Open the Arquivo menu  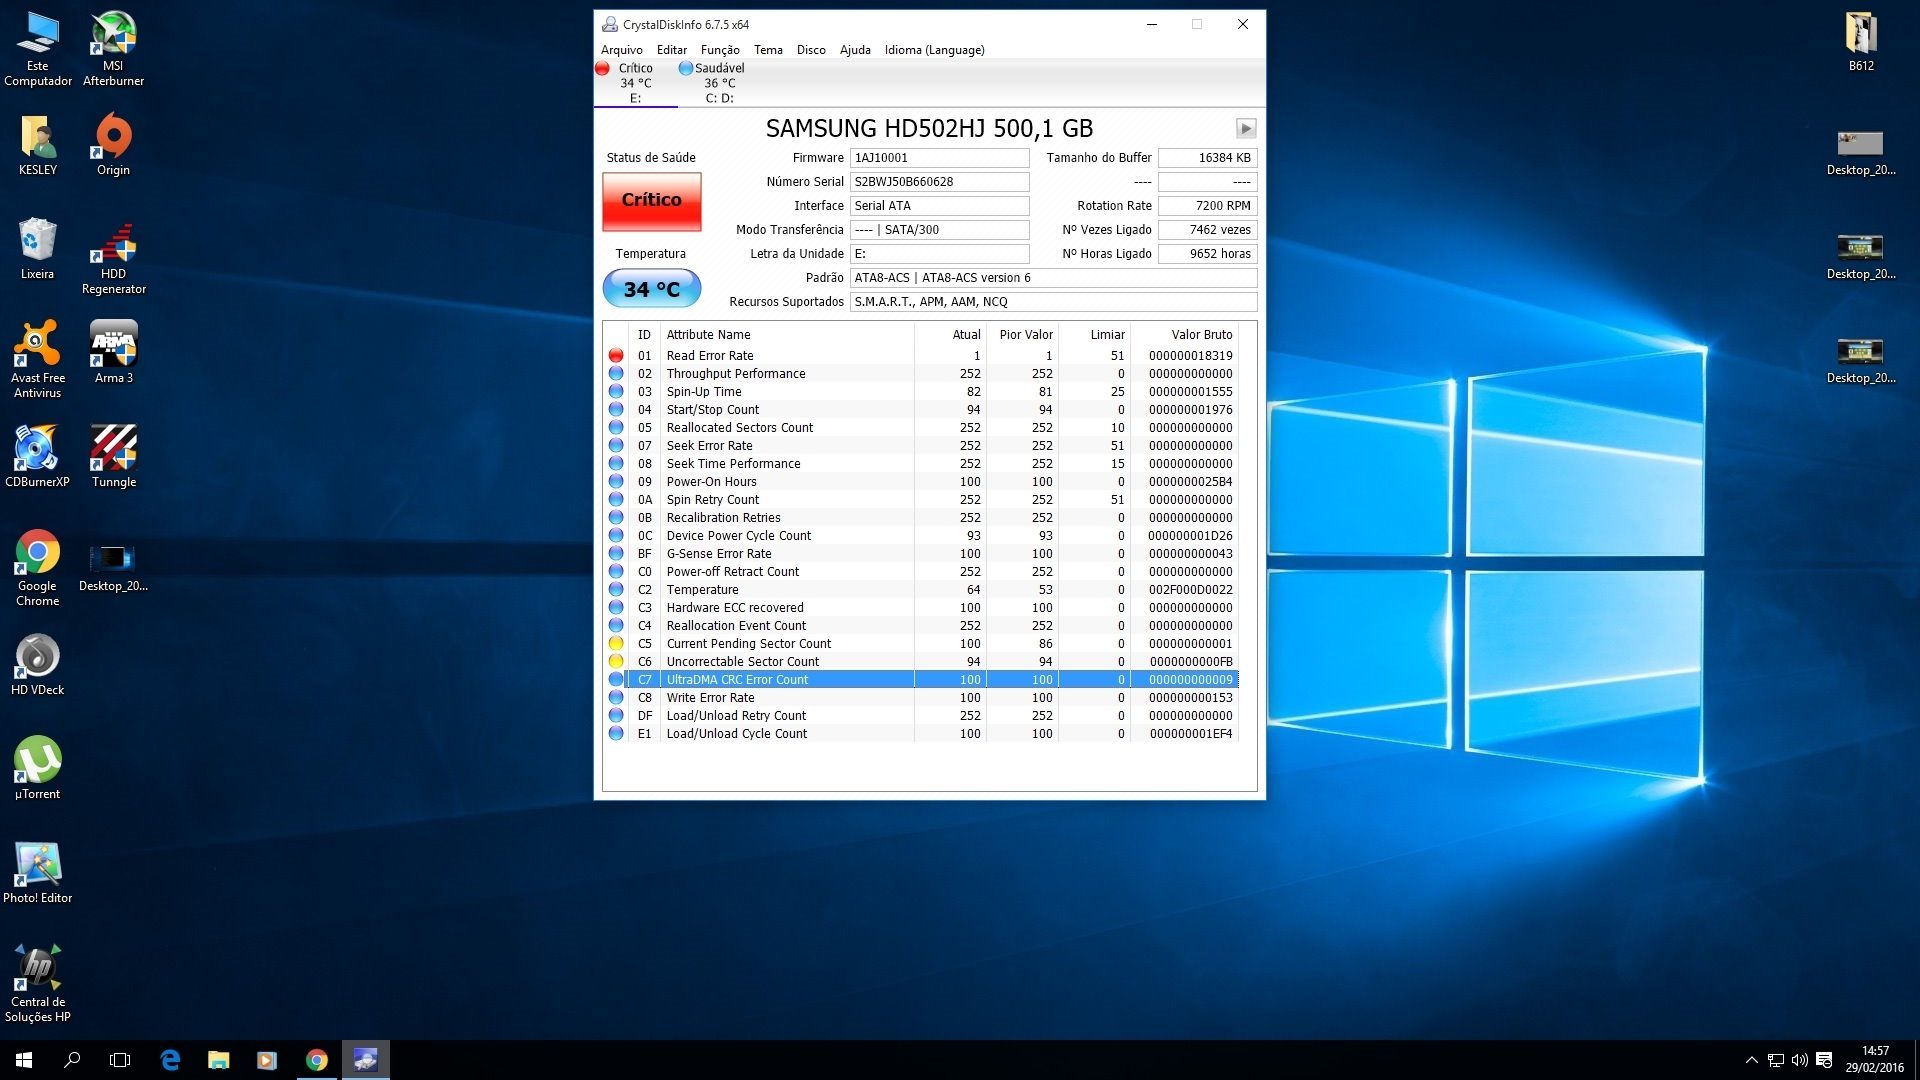click(621, 50)
